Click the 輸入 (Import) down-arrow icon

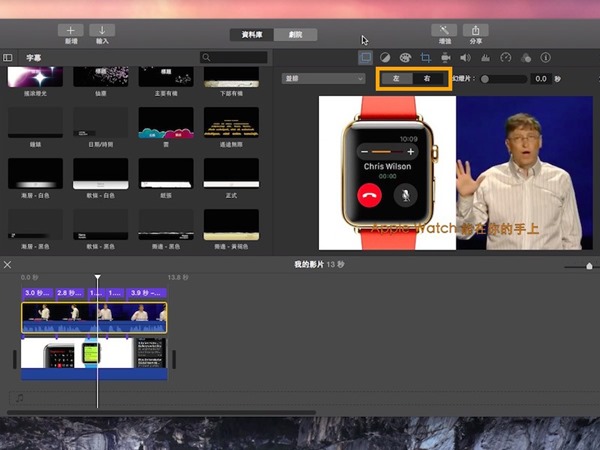pos(102,31)
